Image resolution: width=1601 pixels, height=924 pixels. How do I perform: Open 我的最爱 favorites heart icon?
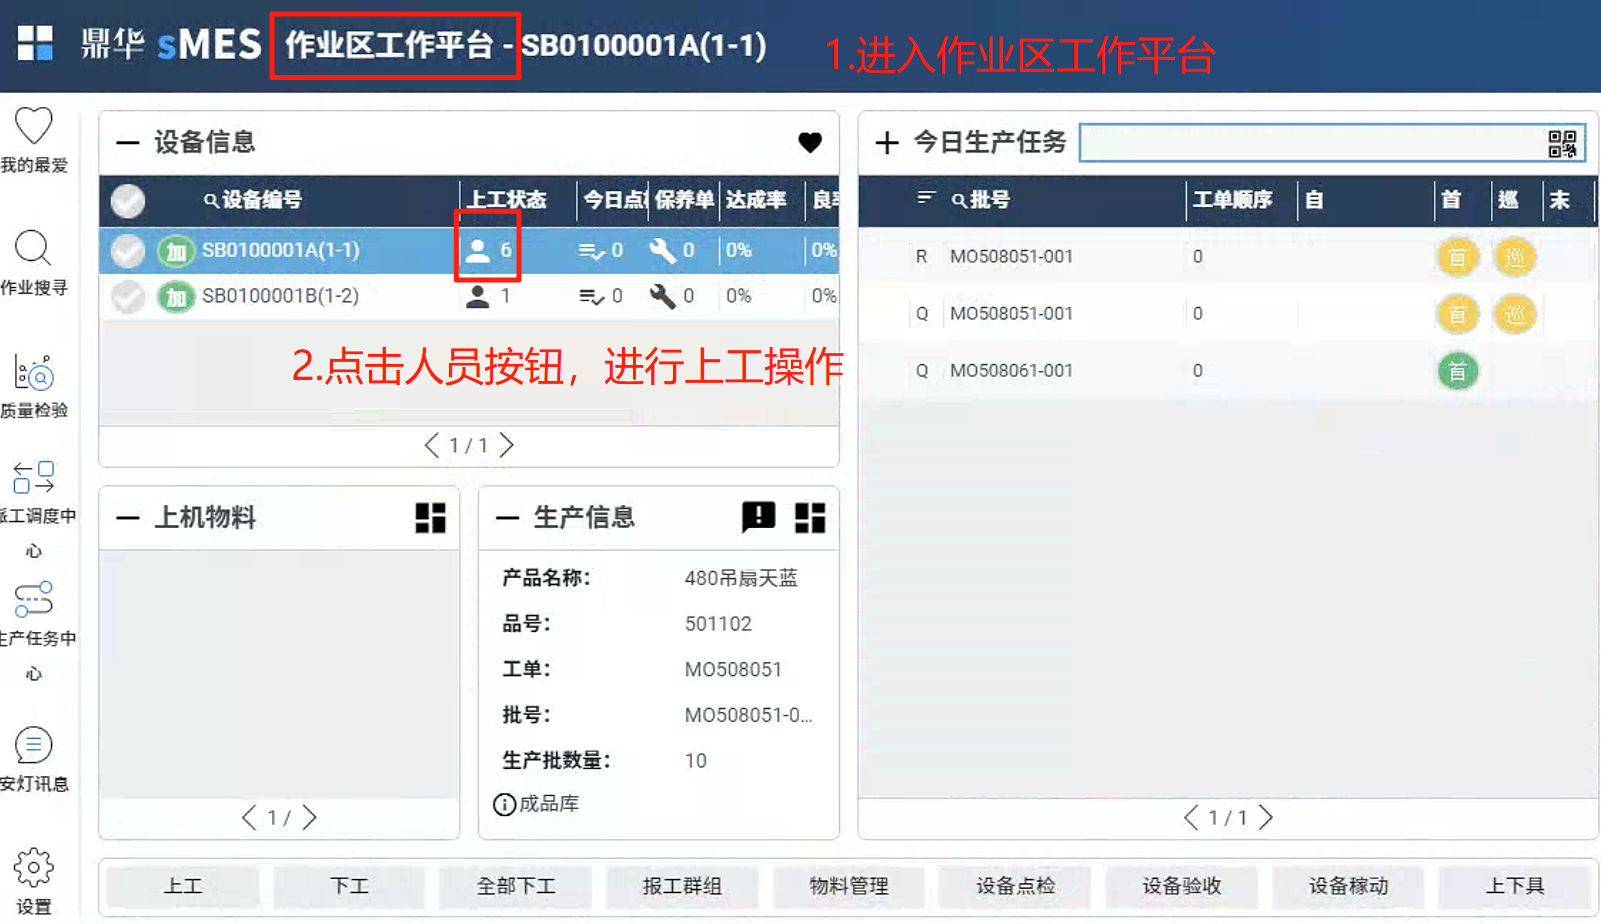tap(33, 126)
